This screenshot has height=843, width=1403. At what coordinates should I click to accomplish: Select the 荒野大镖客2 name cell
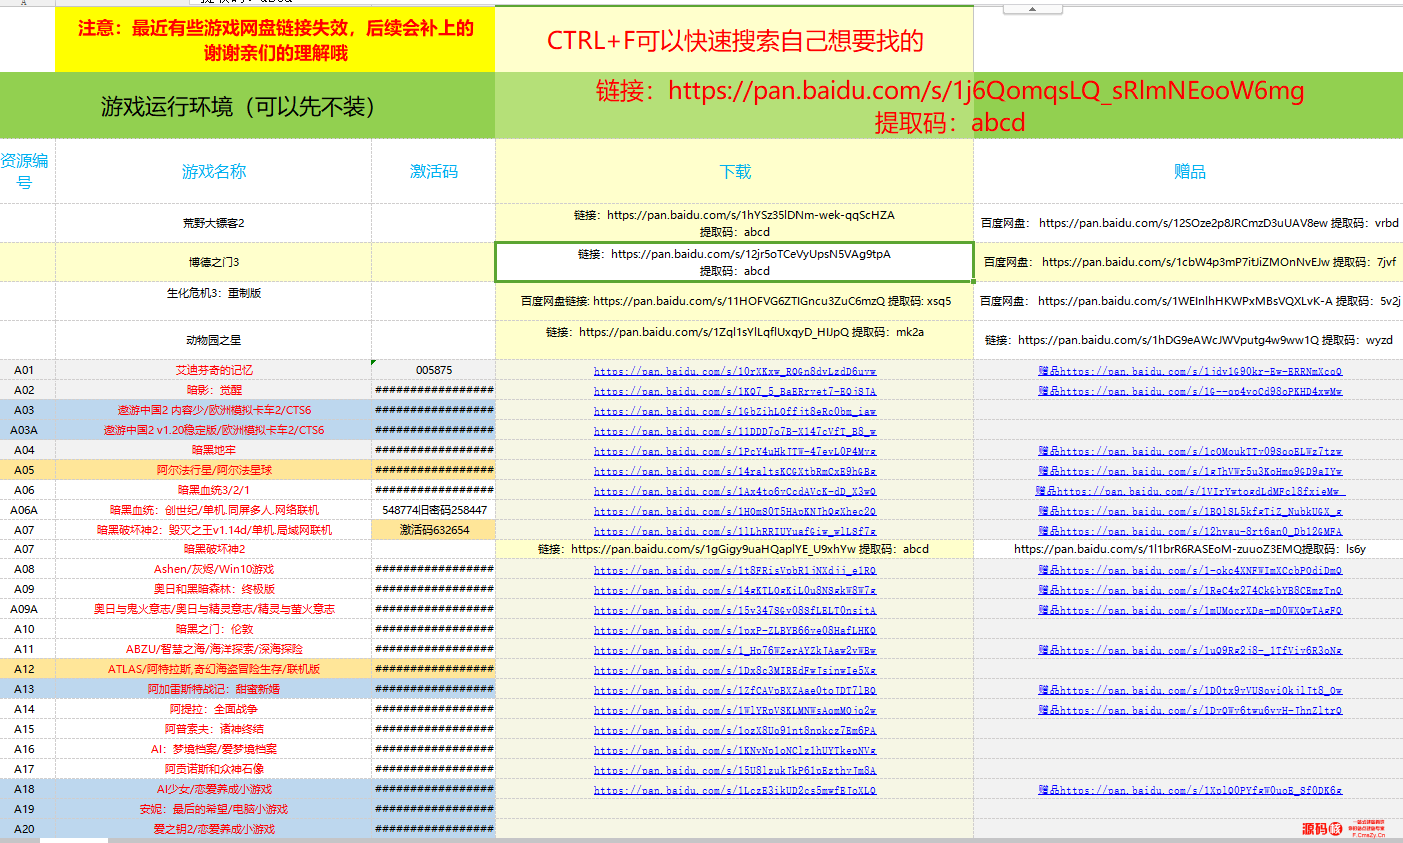(x=213, y=223)
